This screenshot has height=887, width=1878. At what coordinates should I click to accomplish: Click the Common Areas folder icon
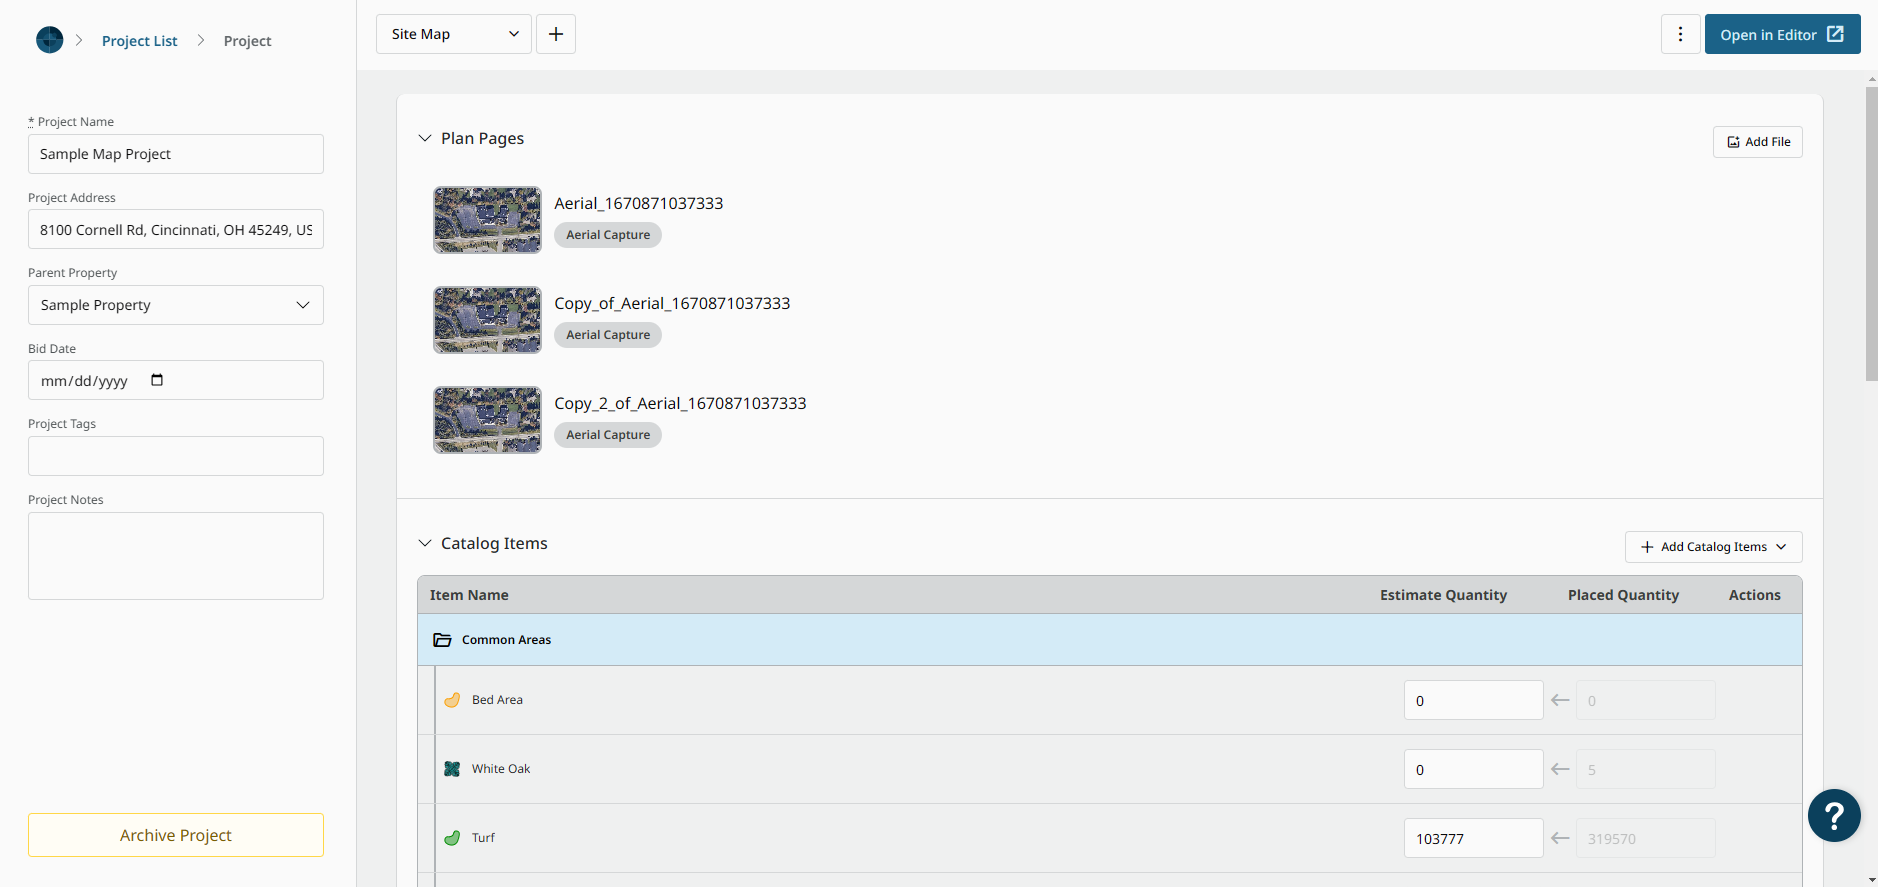pos(442,640)
